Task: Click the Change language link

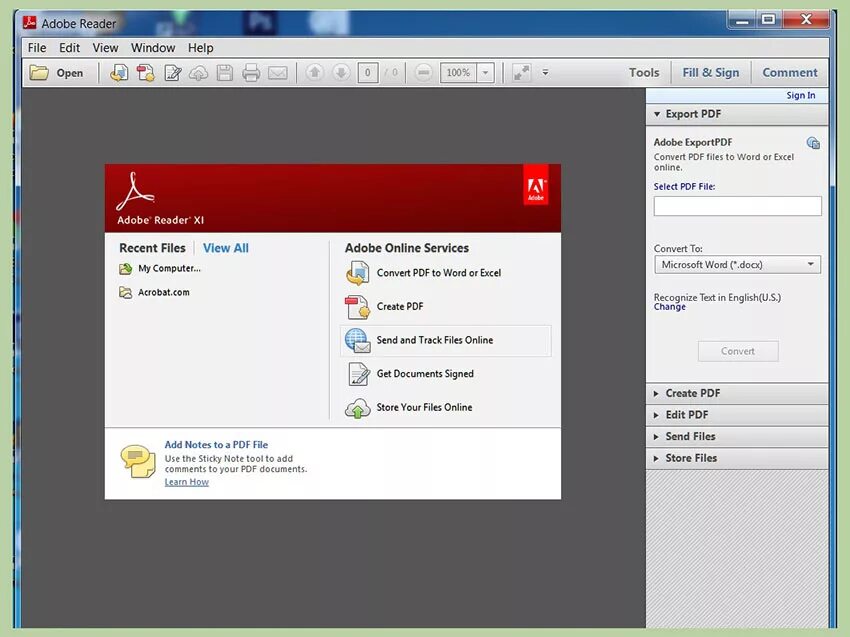Action: [669, 307]
